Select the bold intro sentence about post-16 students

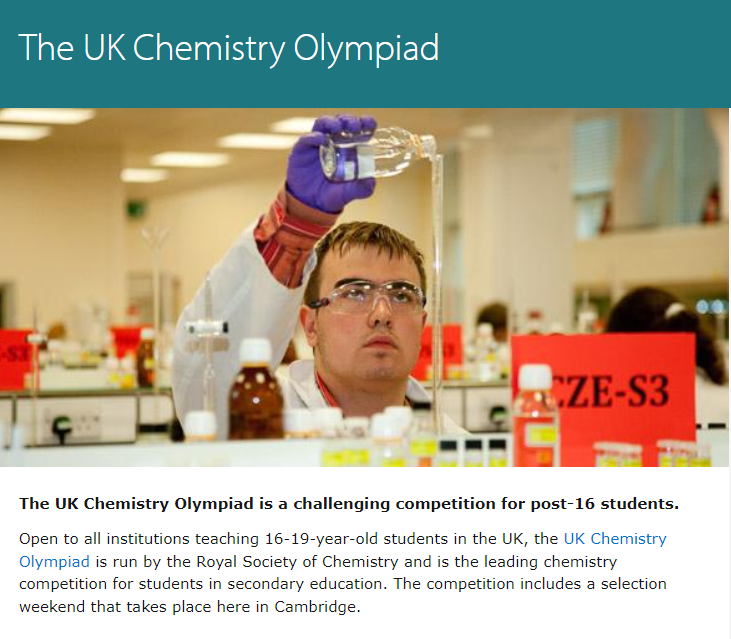[349, 502]
